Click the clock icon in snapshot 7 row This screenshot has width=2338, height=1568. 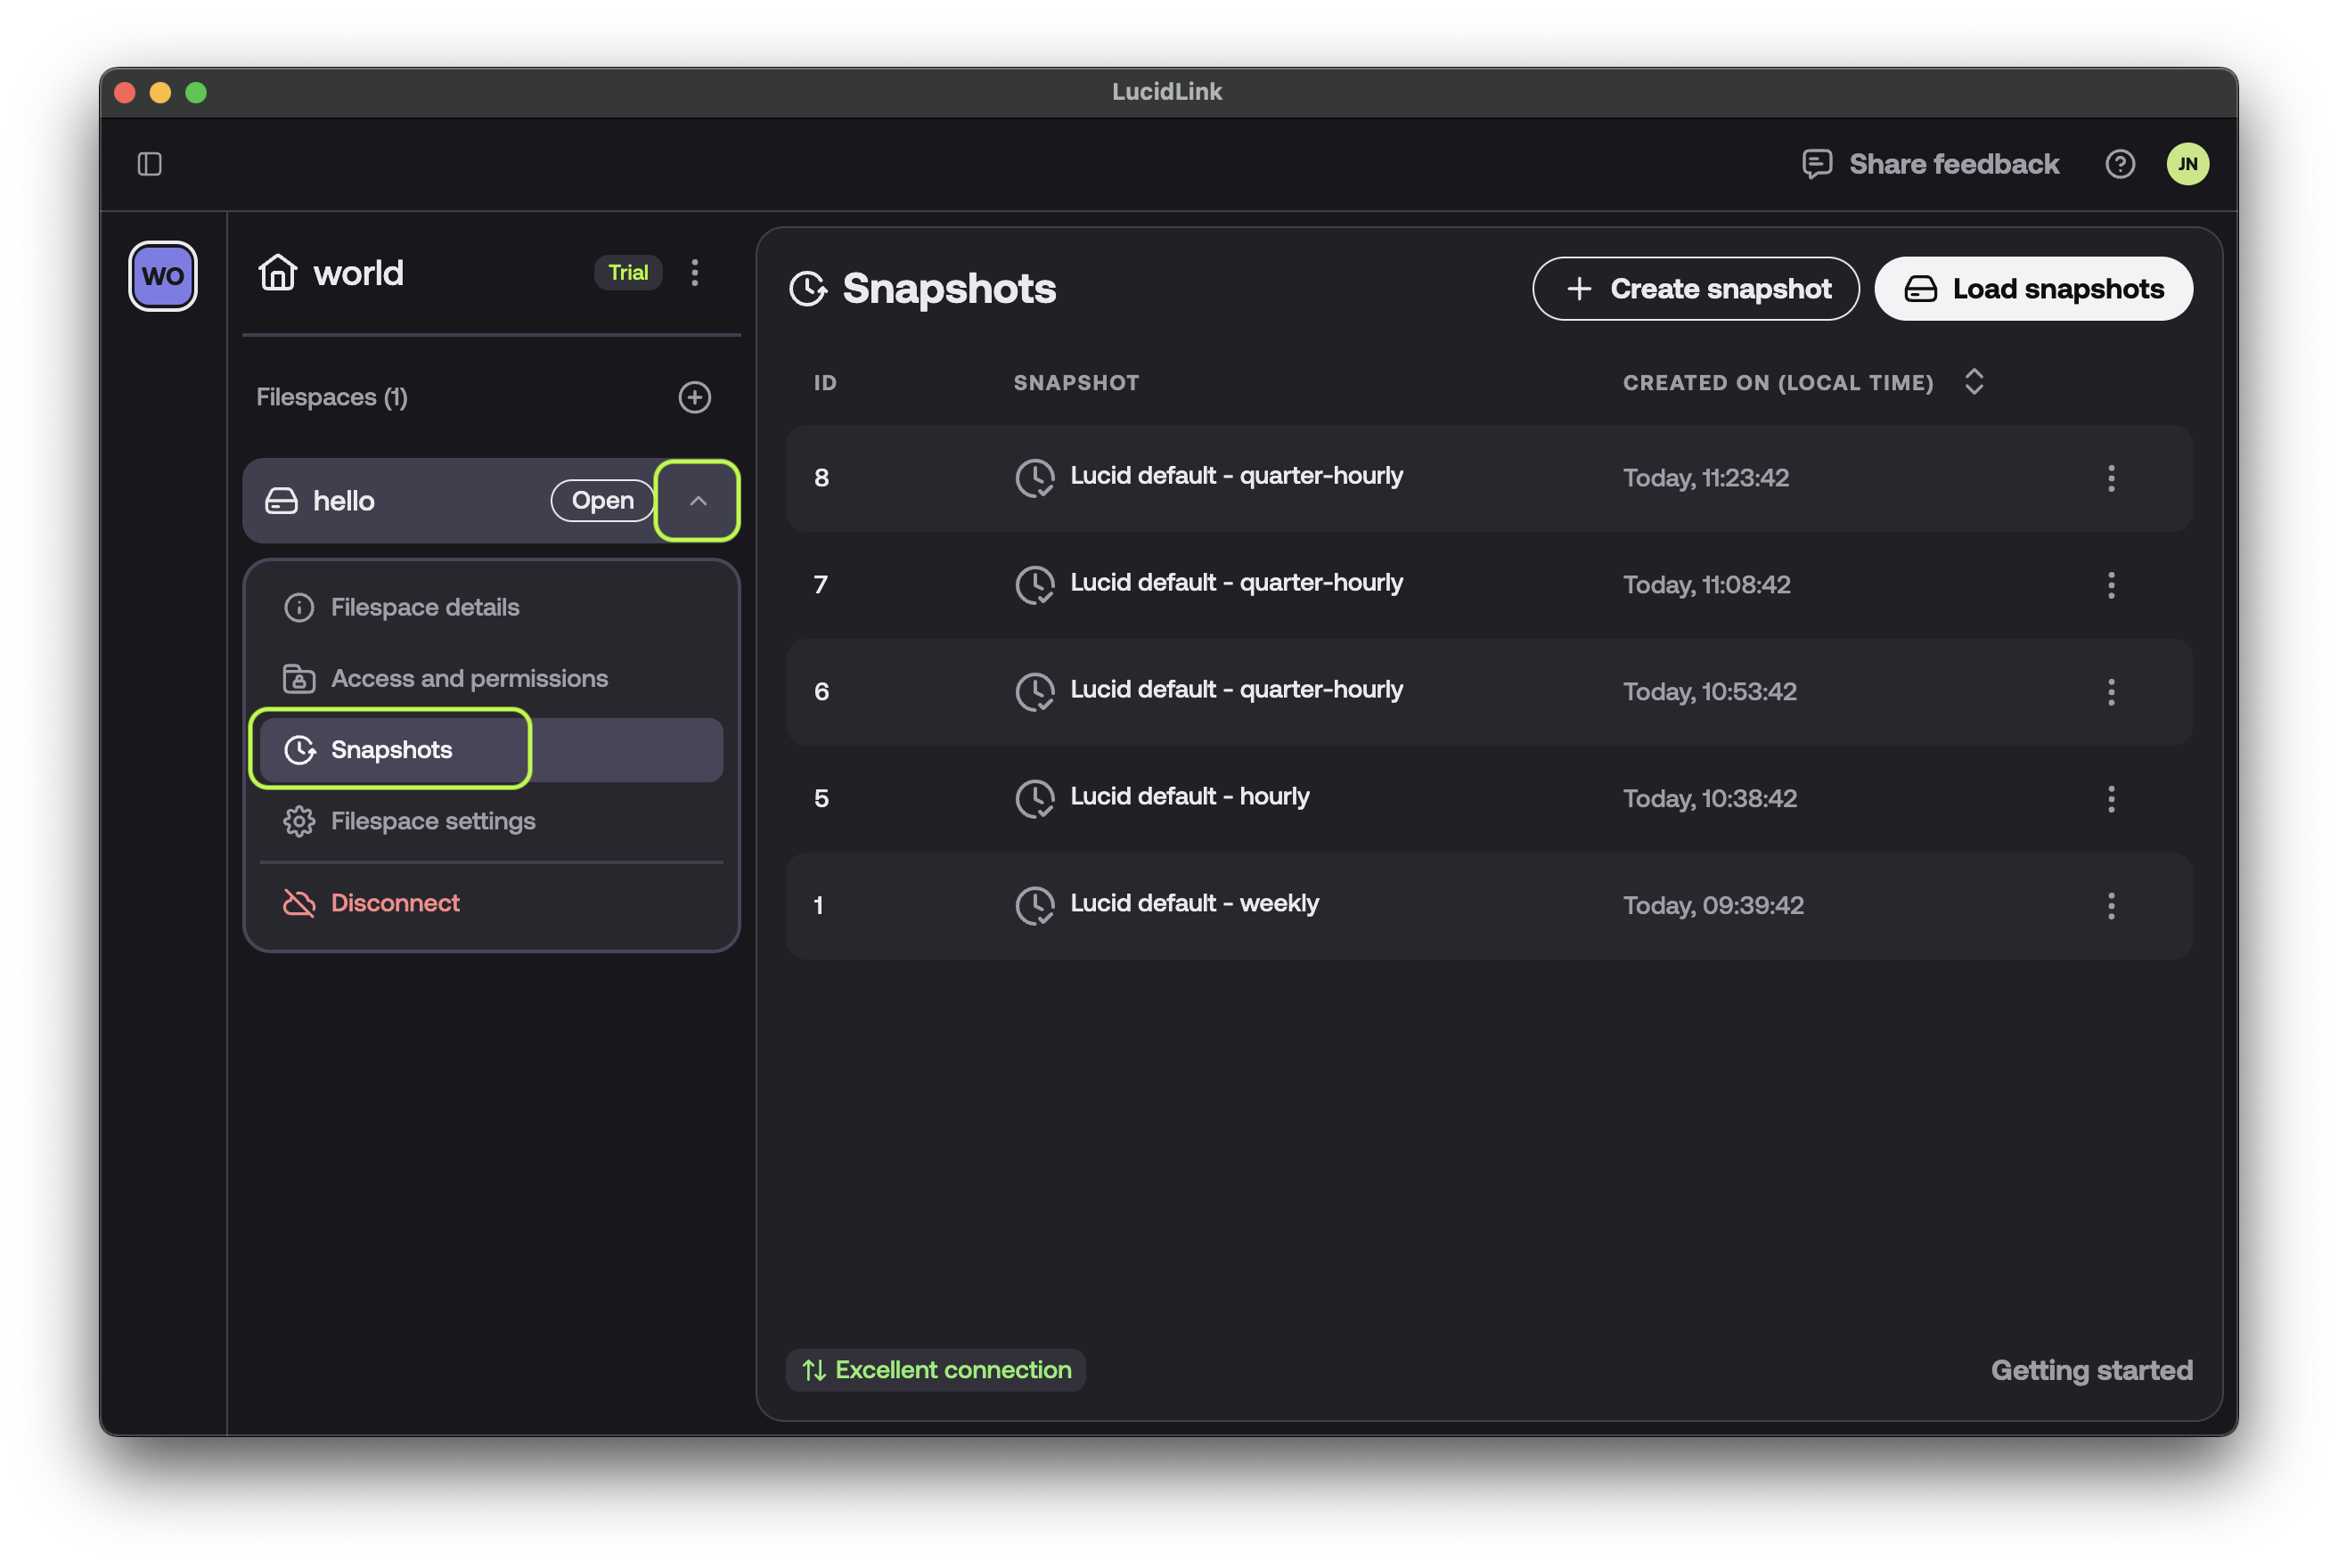(1035, 585)
